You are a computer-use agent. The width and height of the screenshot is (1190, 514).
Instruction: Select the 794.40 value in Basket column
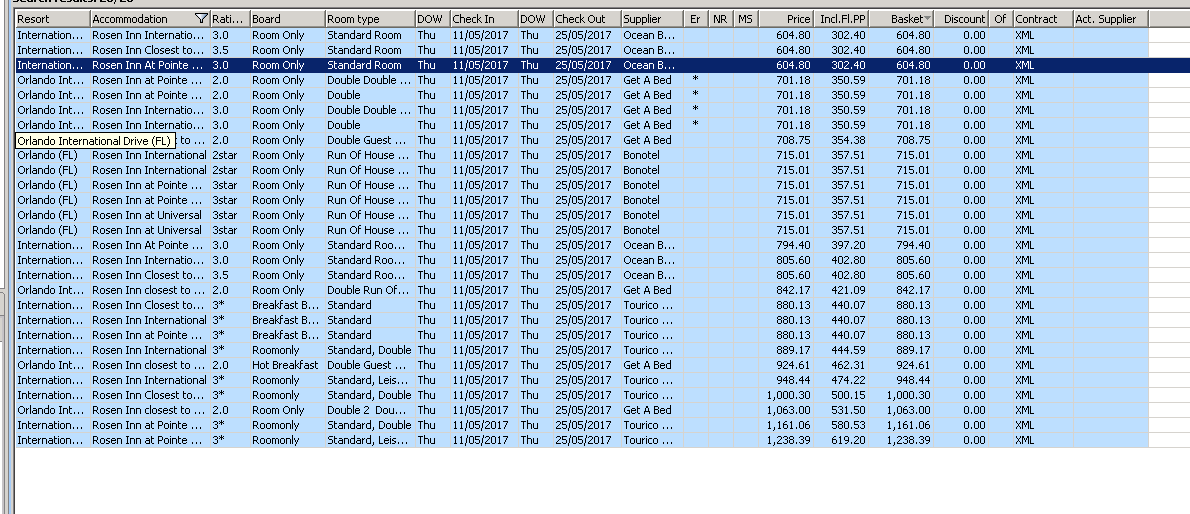[x=913, y=245]
